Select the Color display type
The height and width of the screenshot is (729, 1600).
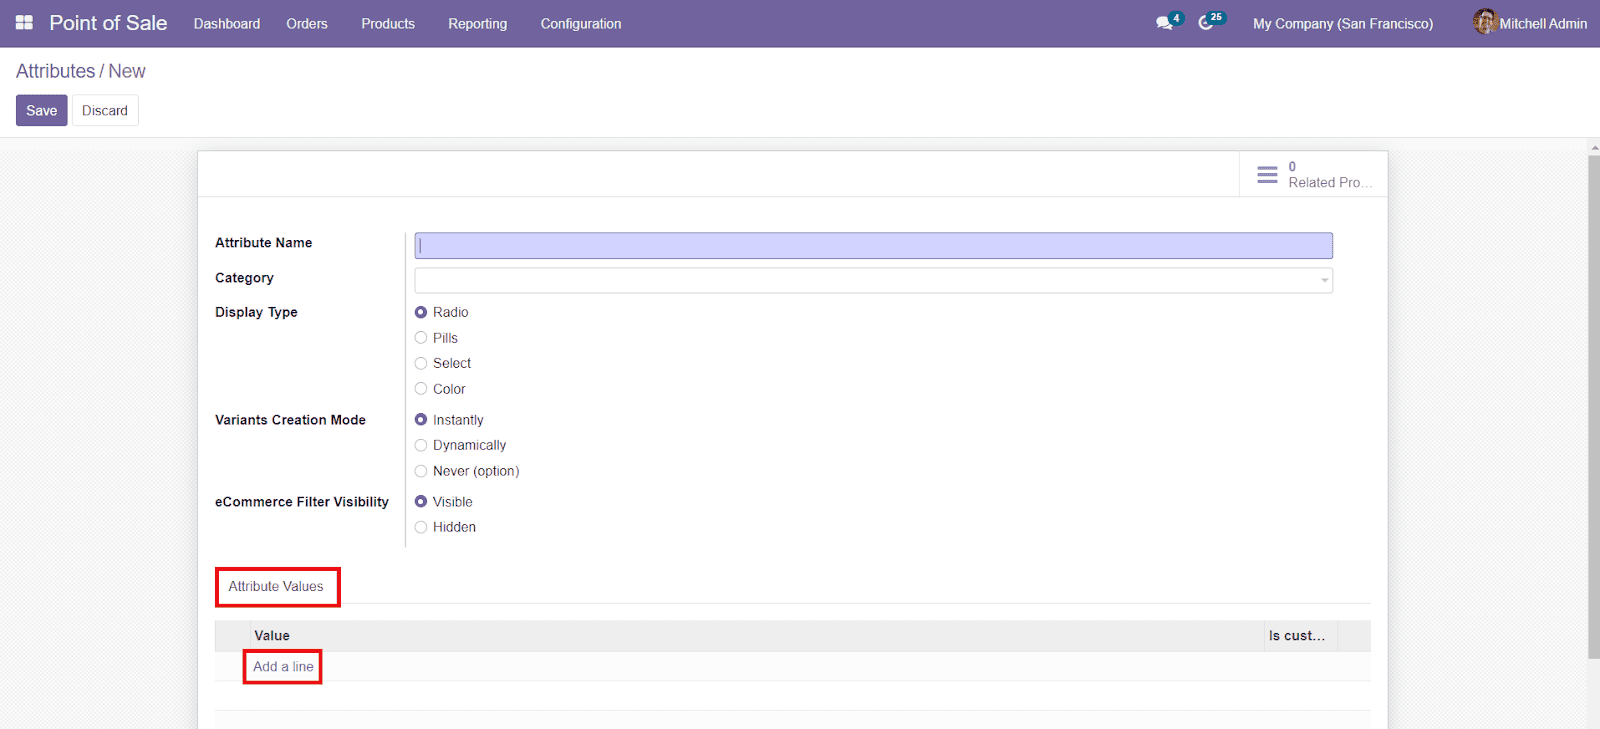coord(421,389)
